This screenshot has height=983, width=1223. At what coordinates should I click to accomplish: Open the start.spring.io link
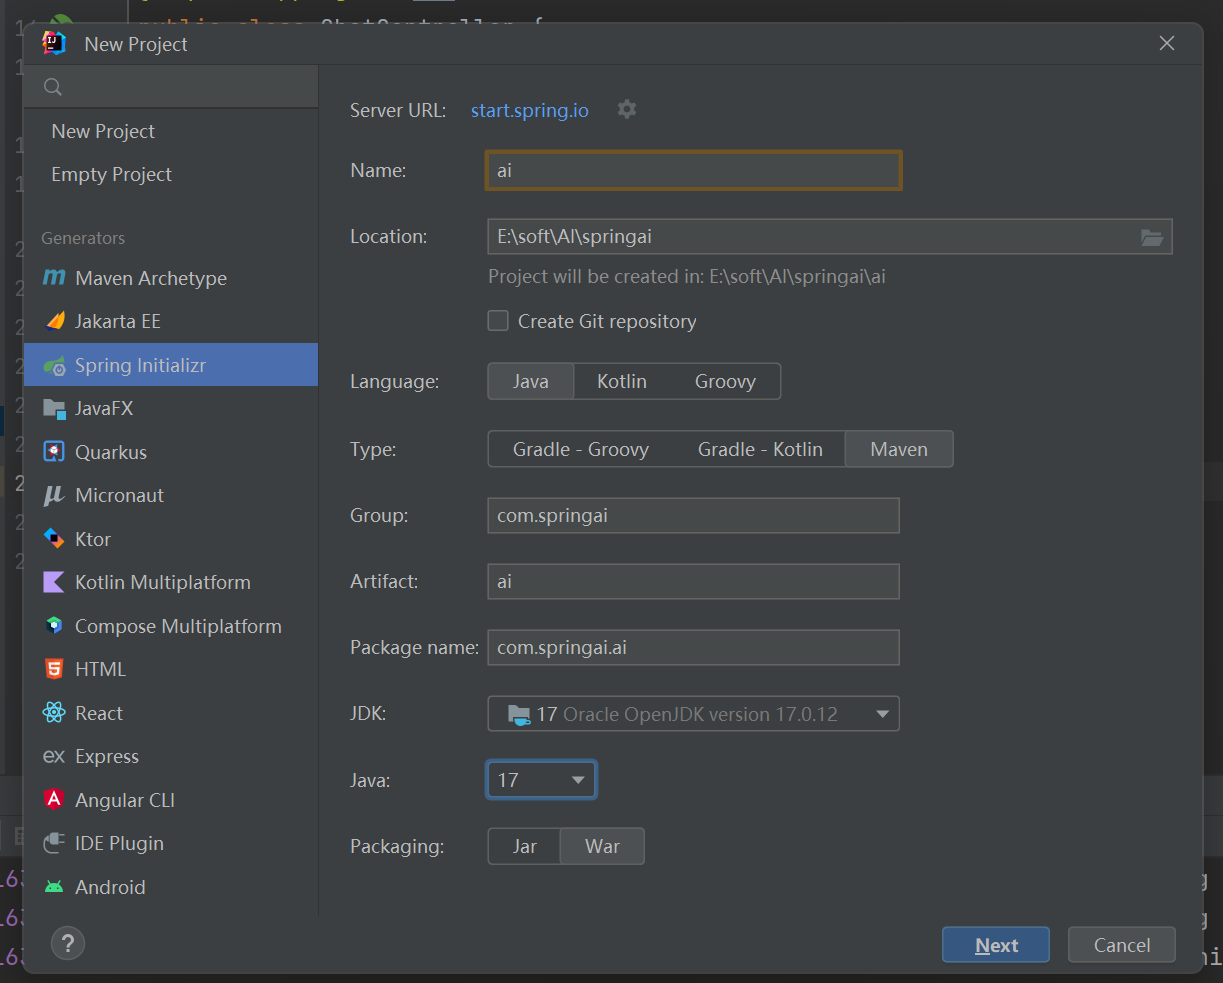(530, 110)
